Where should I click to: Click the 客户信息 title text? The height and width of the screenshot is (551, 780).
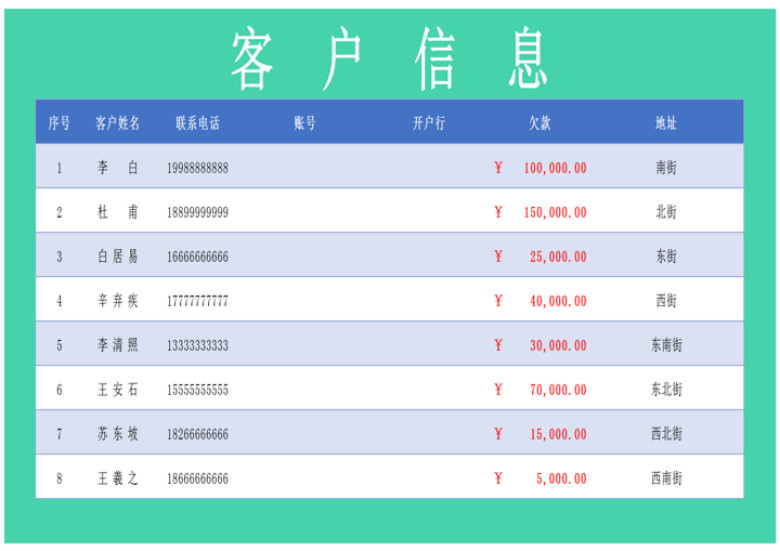pyautogui.click(x=389, y=58)
